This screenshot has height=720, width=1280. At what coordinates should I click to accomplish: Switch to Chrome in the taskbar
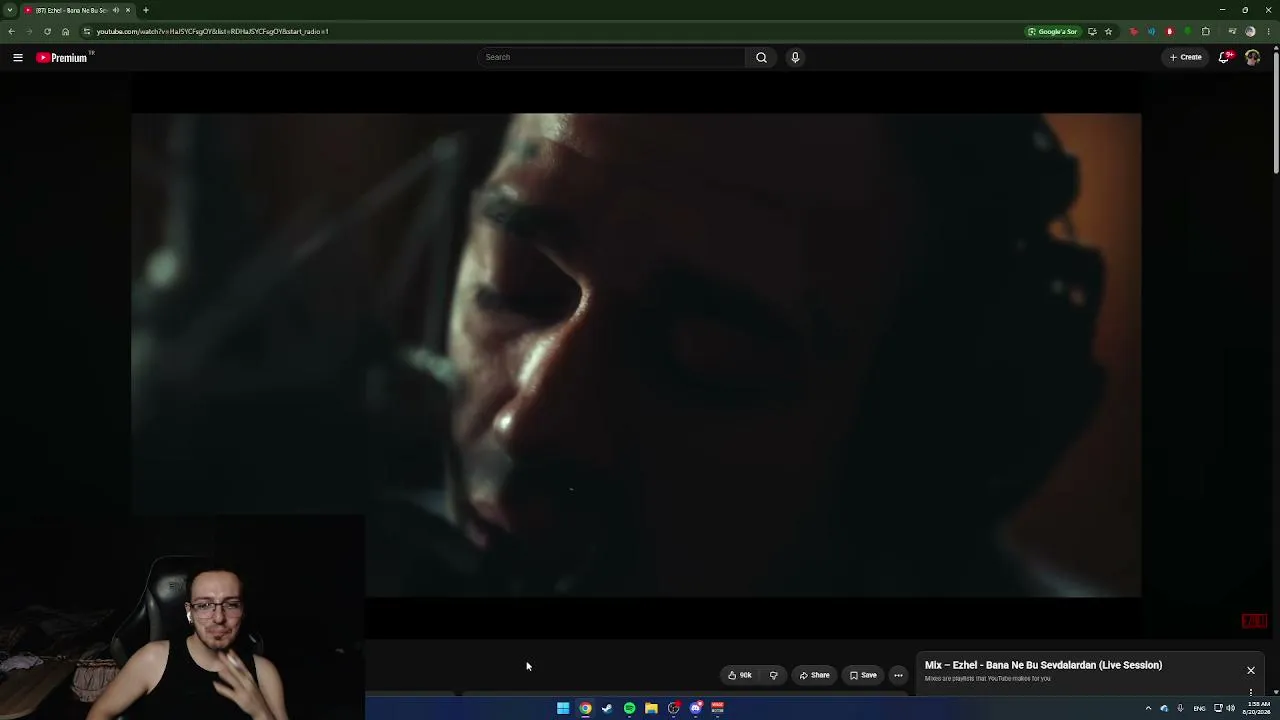click(585, 708)
